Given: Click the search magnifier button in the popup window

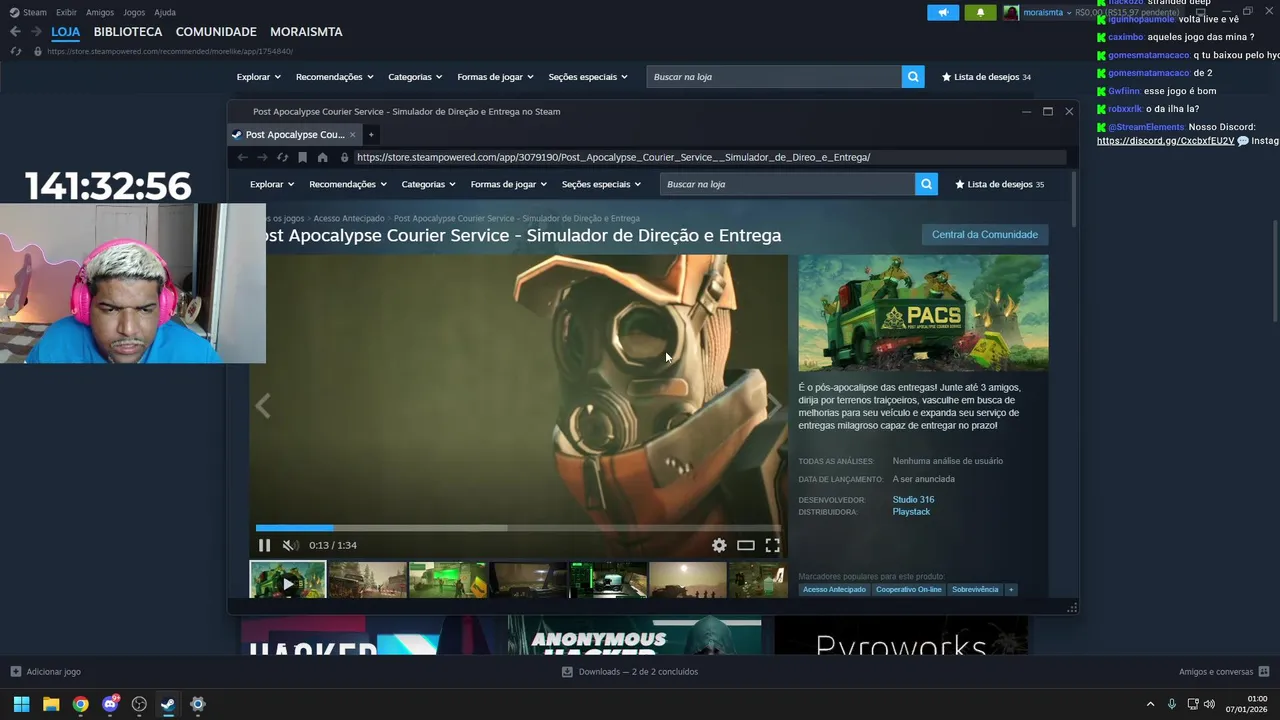Looking at the screenshot, I should tap(927, 184).
